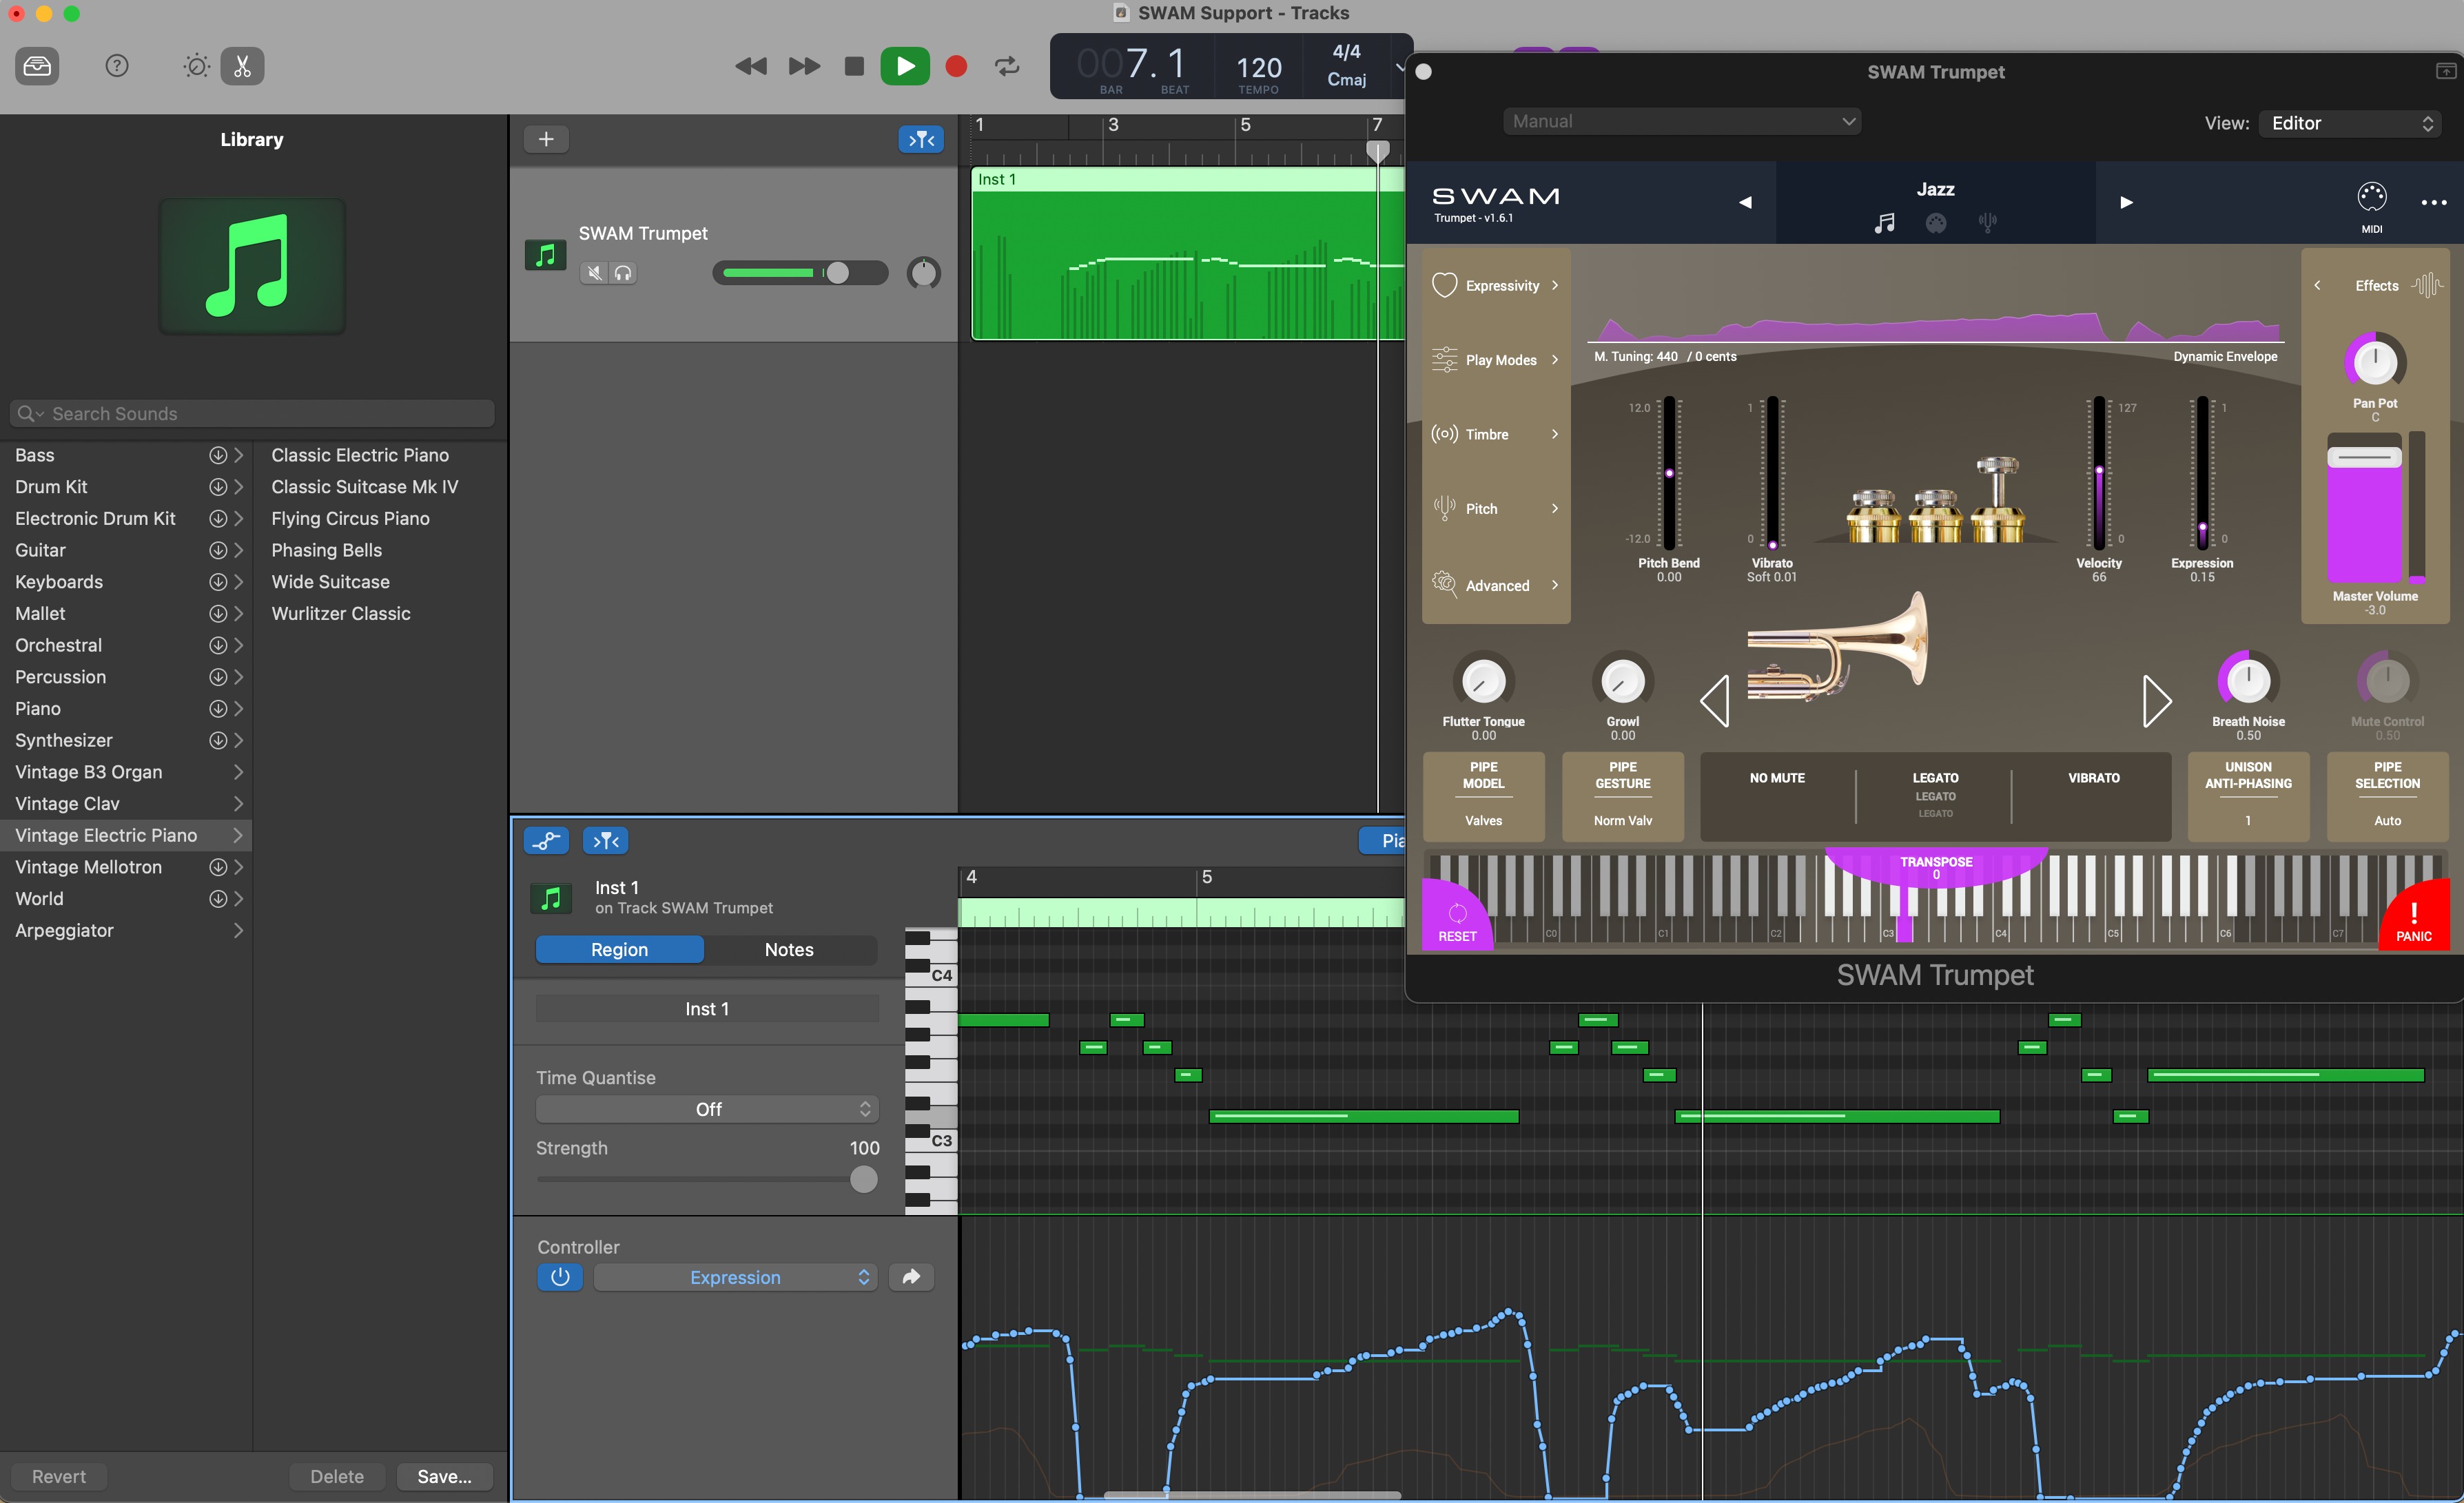The image size is (2464, 1503).
Task: Choose Wurlitzer Classic patch
Action: coord(341,613)
